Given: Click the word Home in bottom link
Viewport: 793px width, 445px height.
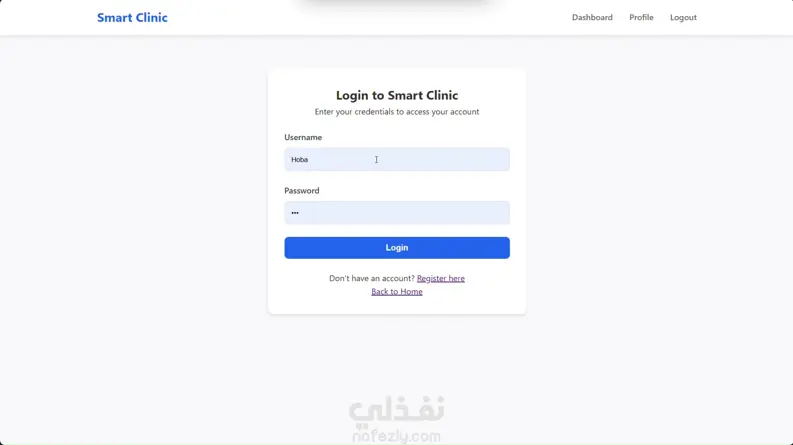Looking at the screenshot, I should point(411,292).
